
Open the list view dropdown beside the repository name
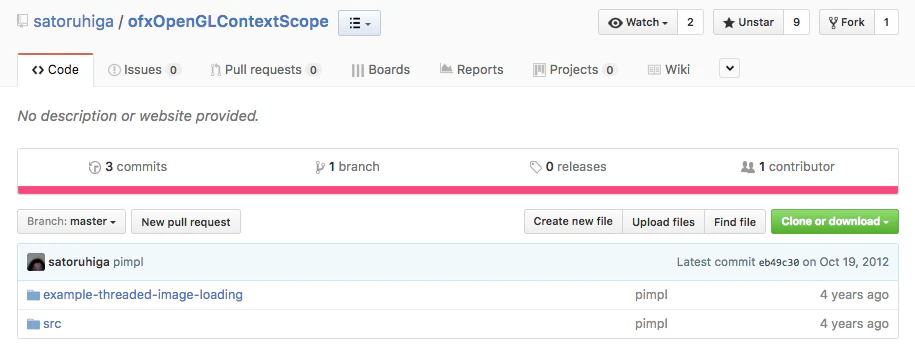359,23
